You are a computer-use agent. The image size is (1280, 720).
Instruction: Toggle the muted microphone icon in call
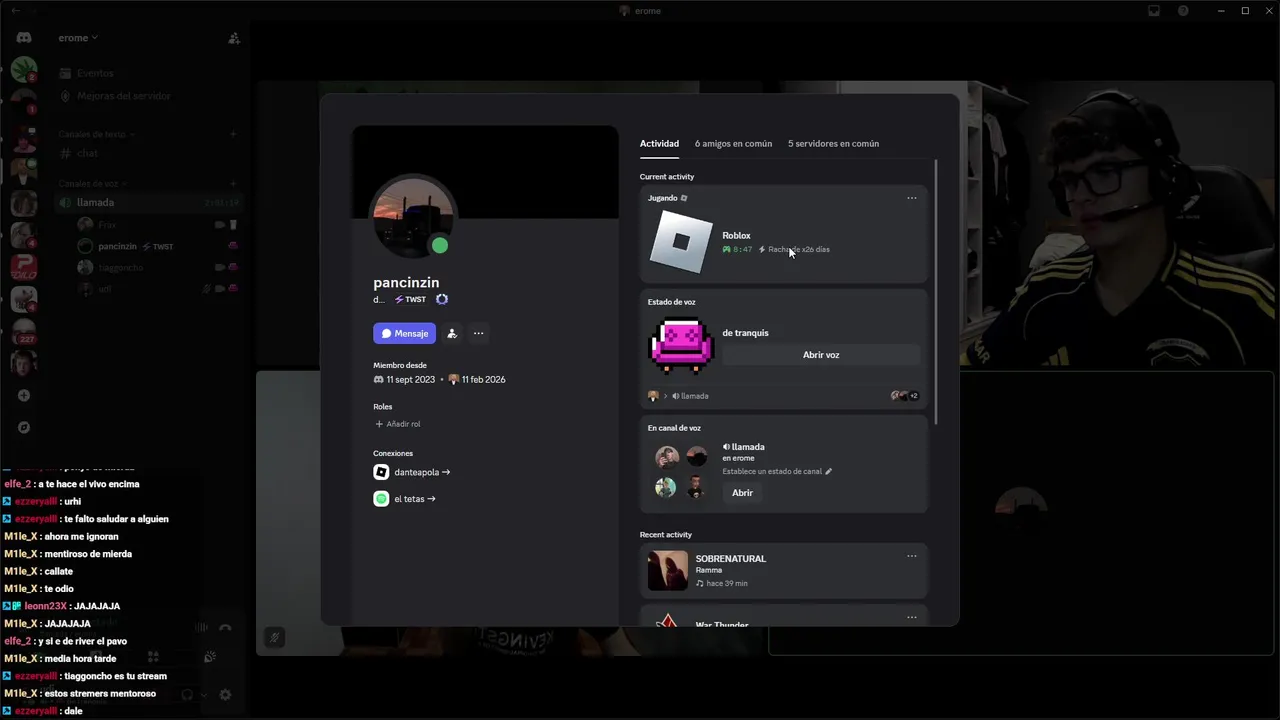(x=274, y=637)
